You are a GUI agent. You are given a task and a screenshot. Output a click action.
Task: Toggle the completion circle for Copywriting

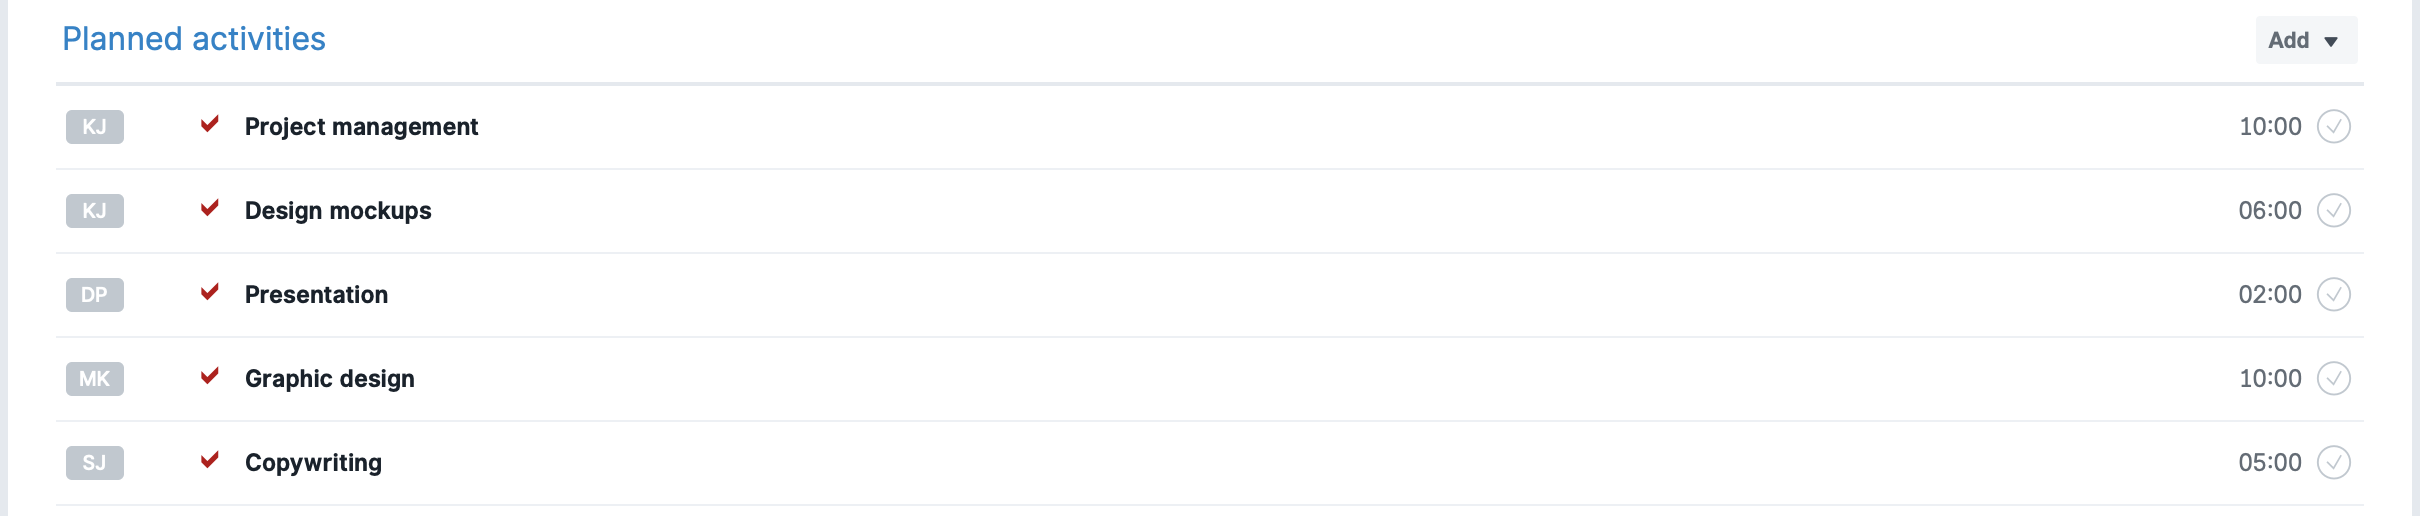[x=2334, y=463]
